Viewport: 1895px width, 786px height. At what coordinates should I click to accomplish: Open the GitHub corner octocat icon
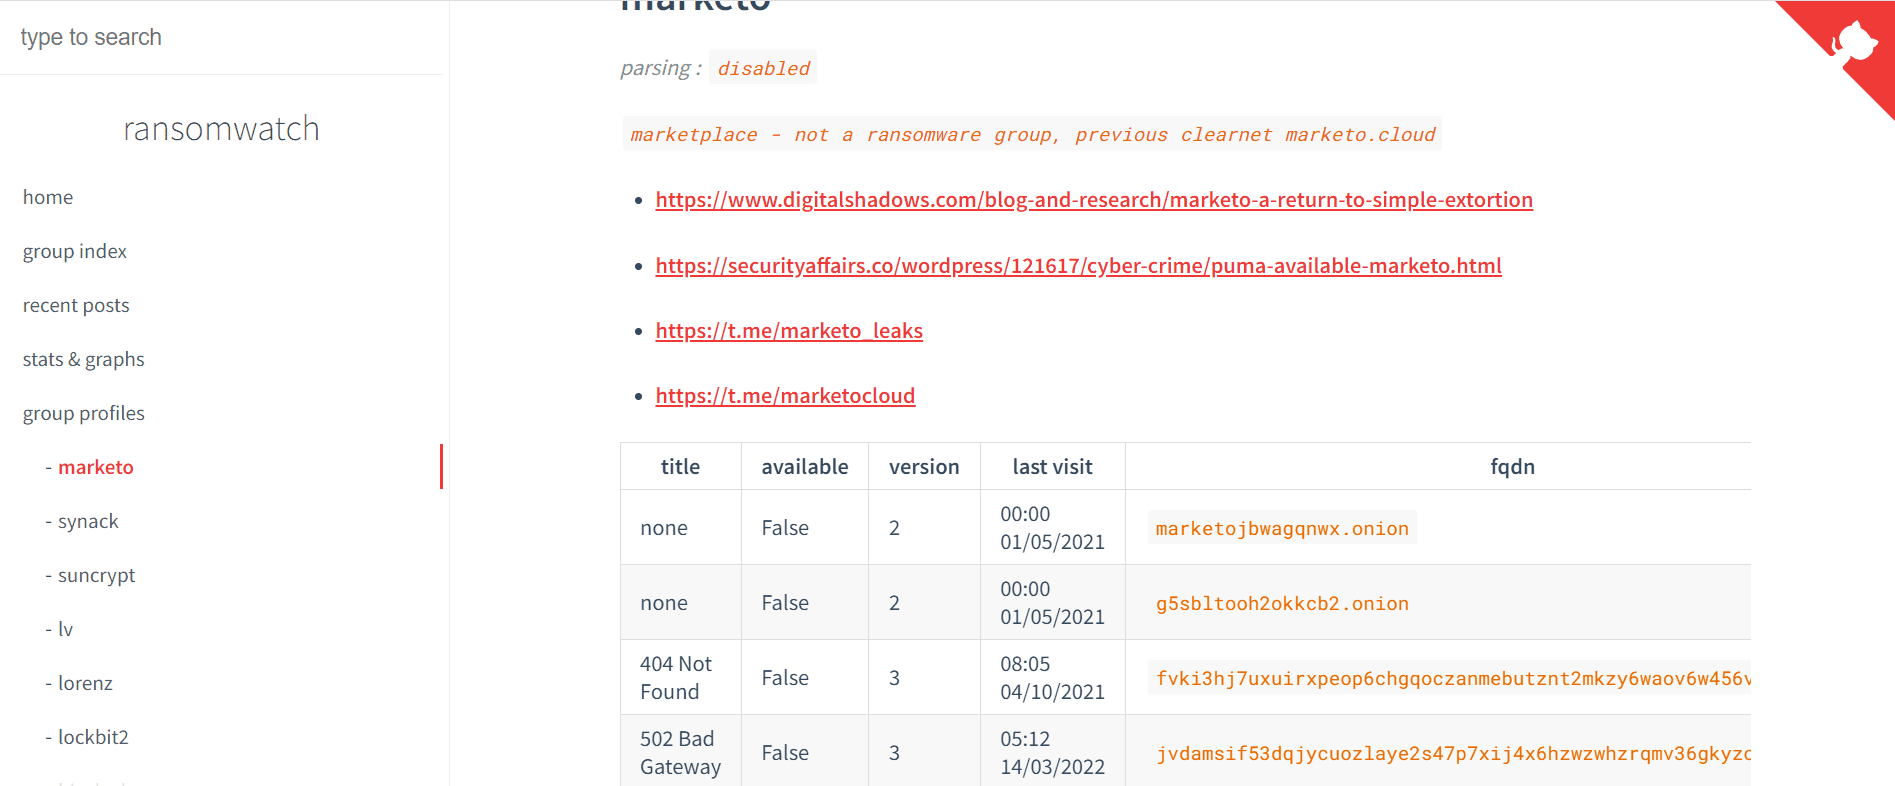click(1853, 43)
